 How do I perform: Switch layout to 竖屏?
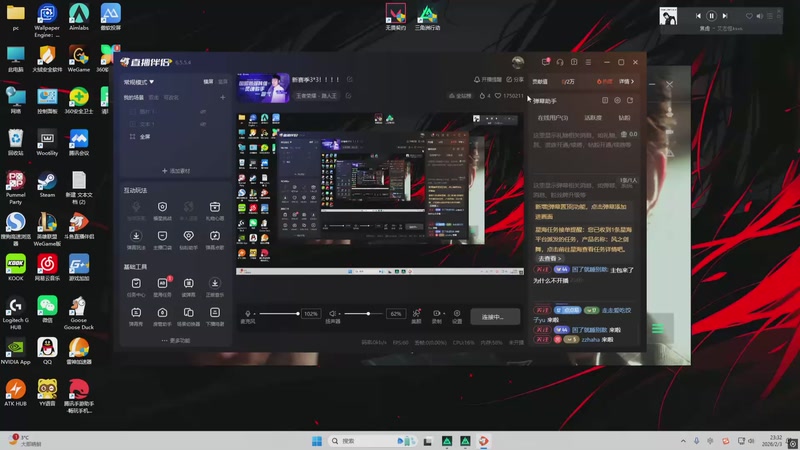point(222,82)
